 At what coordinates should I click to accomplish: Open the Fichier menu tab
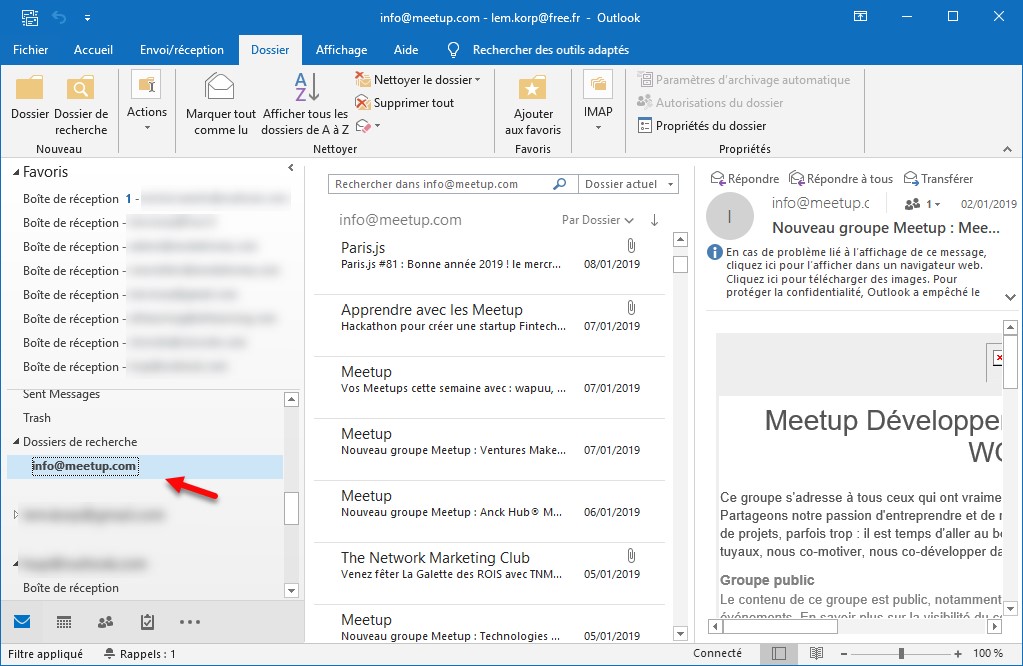tap(31, 50)
